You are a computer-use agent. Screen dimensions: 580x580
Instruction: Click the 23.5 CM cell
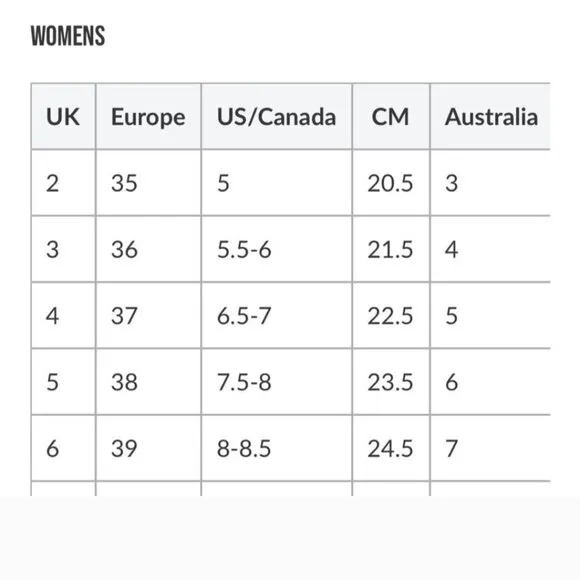point(391,382)
